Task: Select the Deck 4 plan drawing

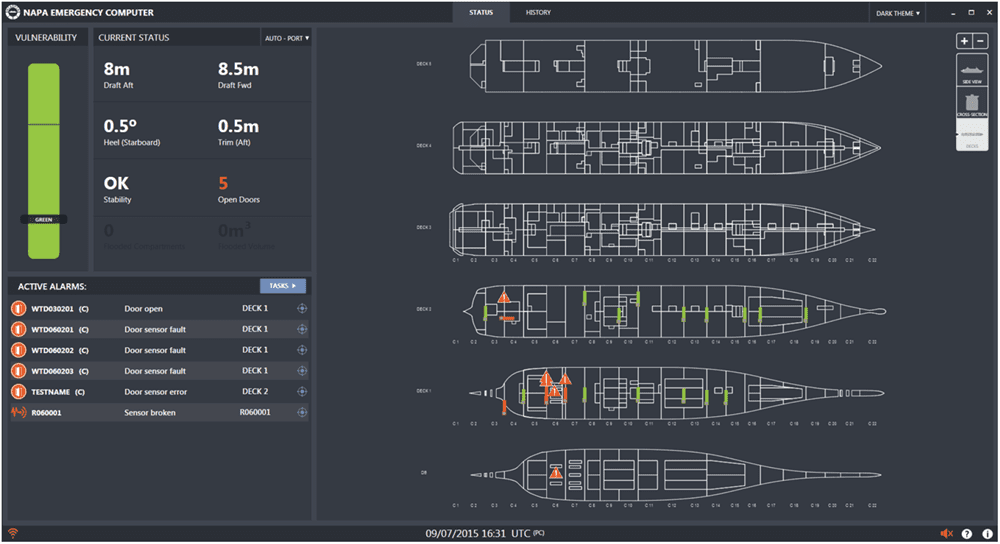Action: pos(666,147)
